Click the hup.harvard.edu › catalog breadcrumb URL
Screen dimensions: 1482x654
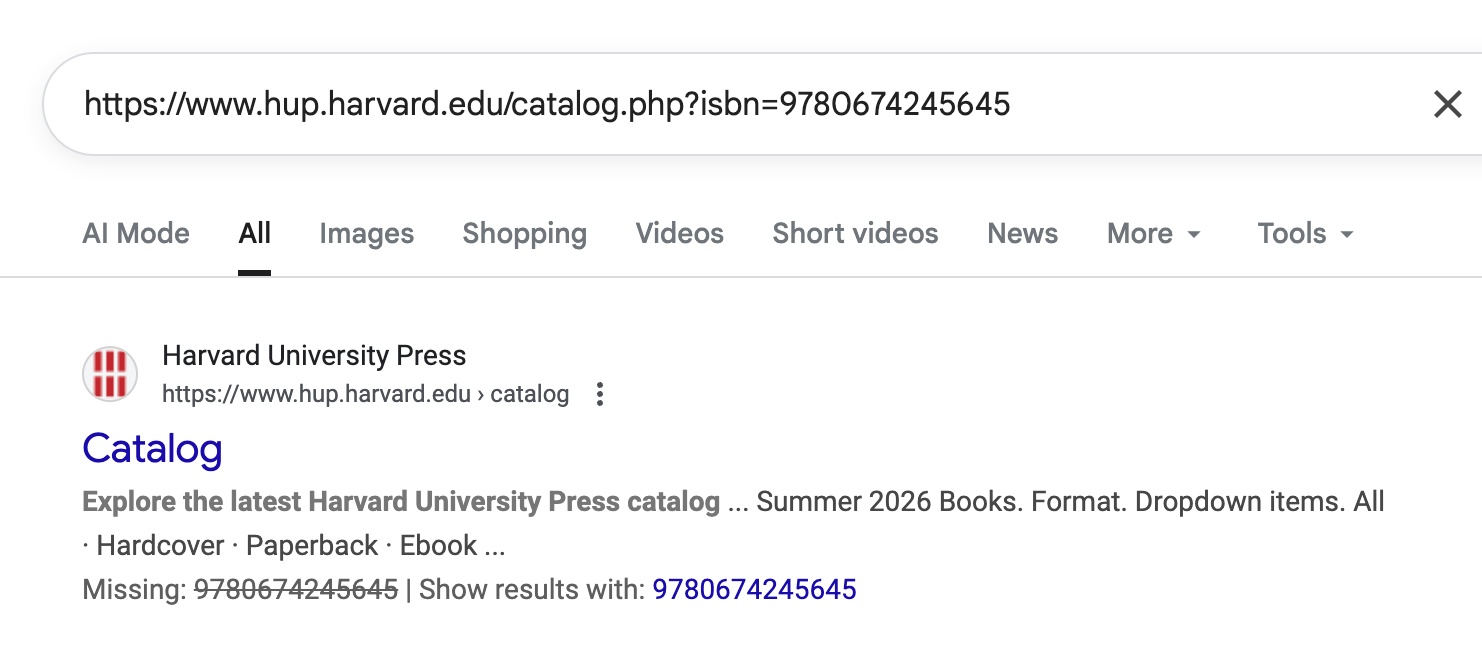(365, 394)
